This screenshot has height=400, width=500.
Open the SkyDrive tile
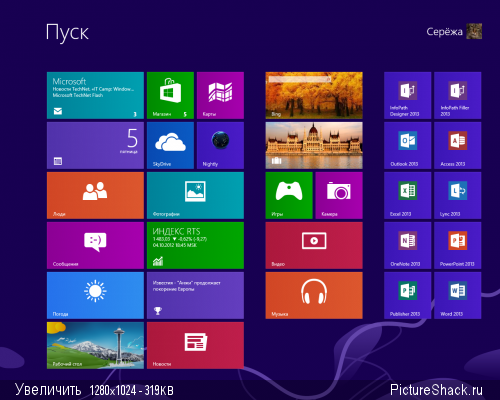click(170, 145)
